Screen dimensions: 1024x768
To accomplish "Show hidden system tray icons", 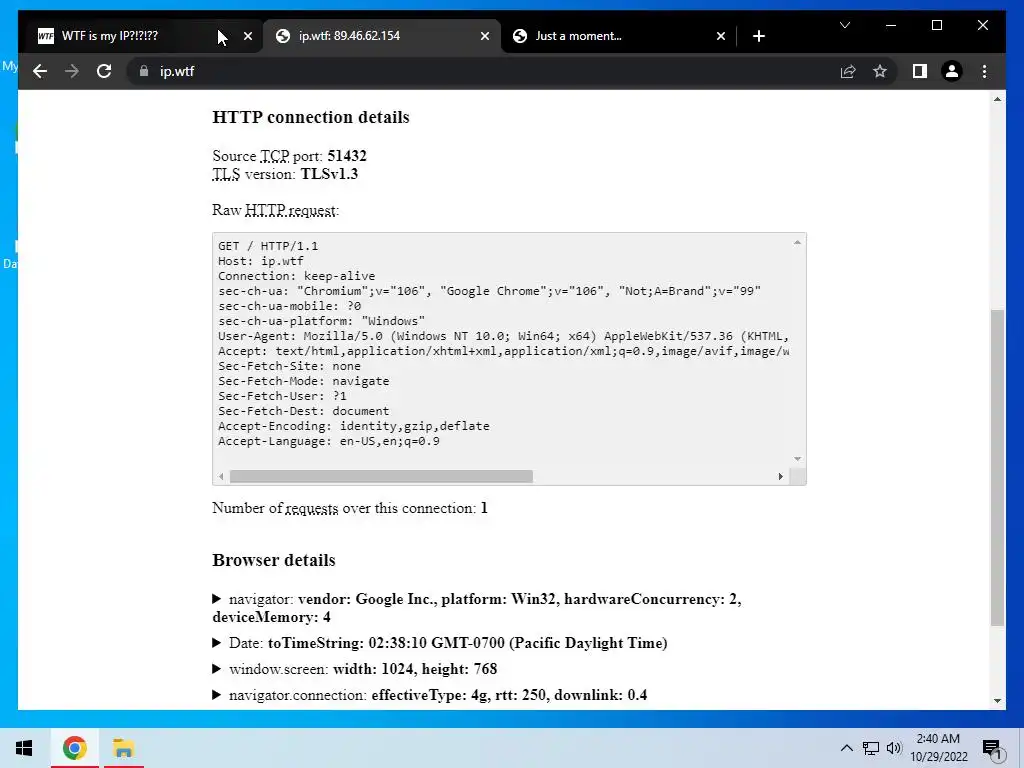I will [x=846, y=748].
